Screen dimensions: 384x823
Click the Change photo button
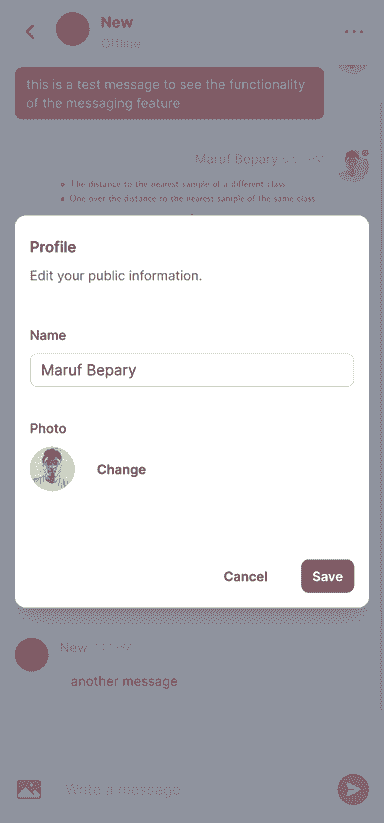point(121,469)
